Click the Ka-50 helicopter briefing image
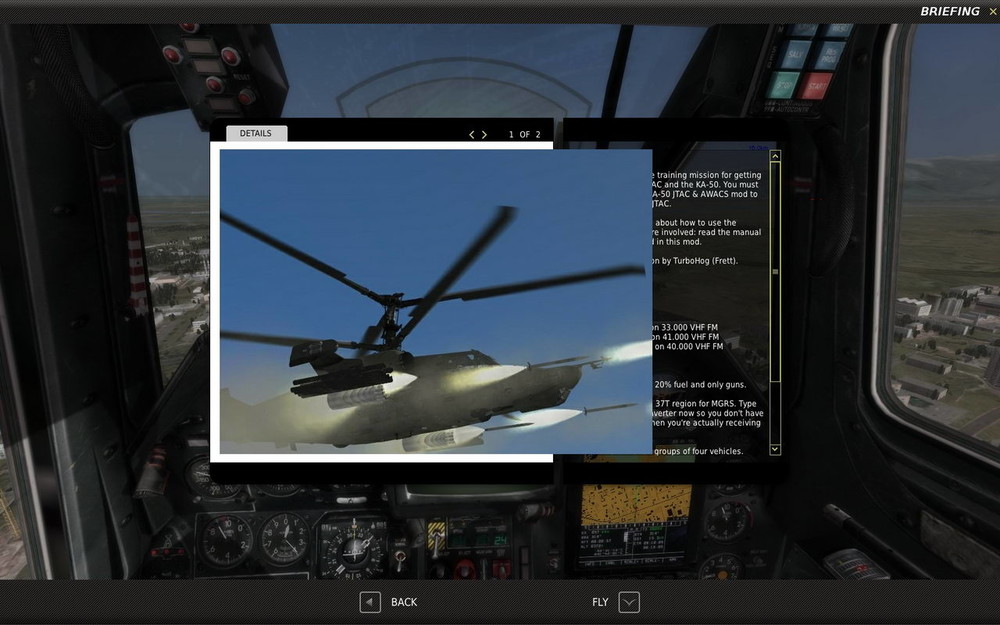1000x625 pixels. [x=436, y=302]
